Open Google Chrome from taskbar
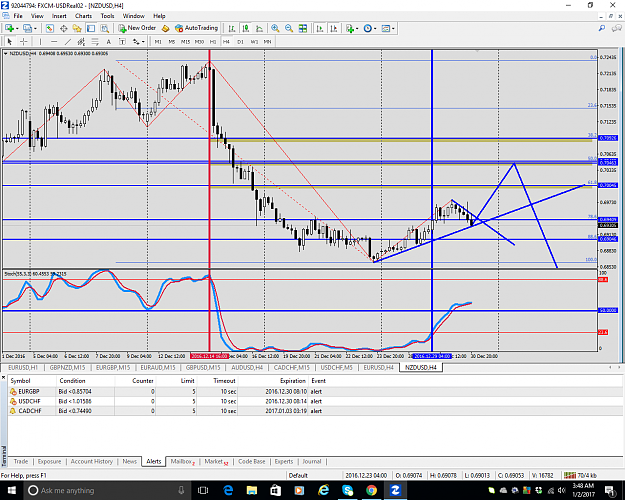Viewport: 625px width, 500px height. 371,490
